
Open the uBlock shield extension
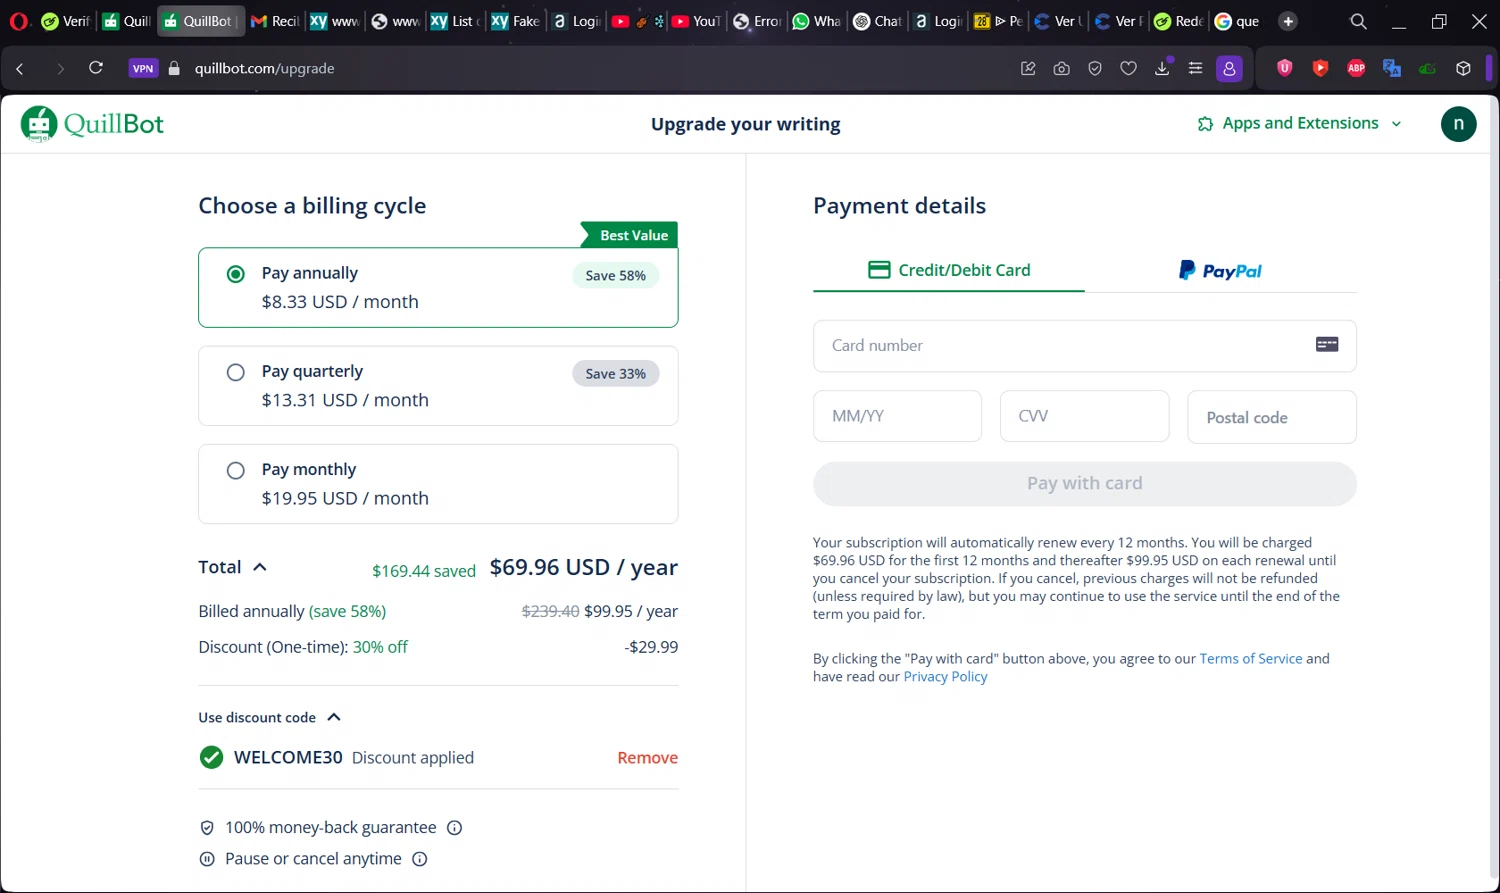click(x=1285, y=68)
